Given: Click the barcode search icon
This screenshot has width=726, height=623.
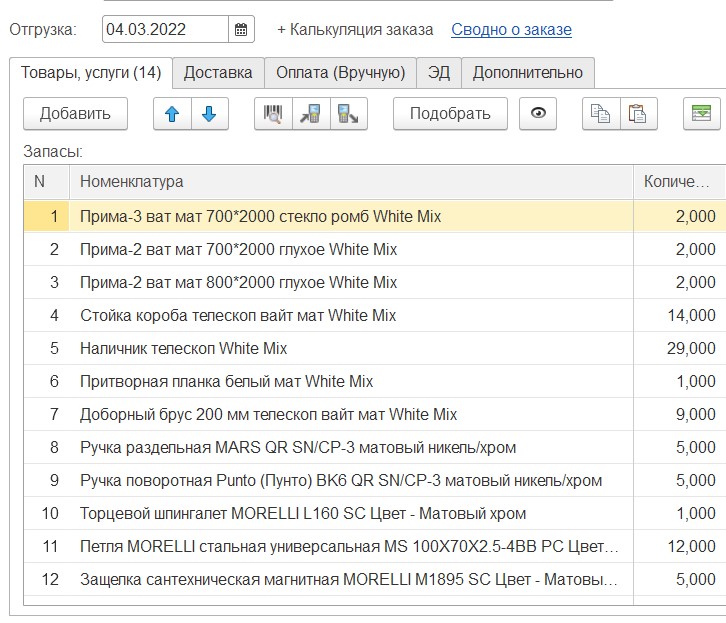Looking at the screenshot, I should [273, 114].
